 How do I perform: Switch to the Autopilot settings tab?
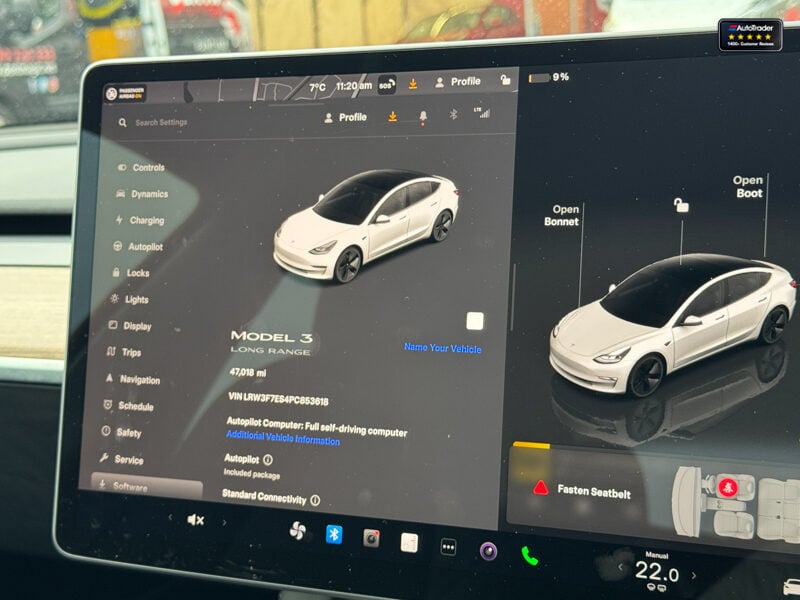[143, 244]
